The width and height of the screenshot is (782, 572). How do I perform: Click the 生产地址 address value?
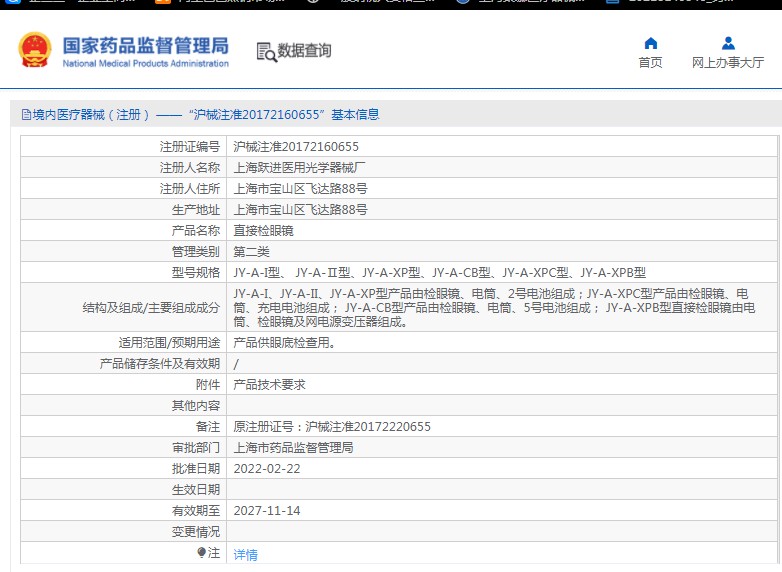pos(300,209)
